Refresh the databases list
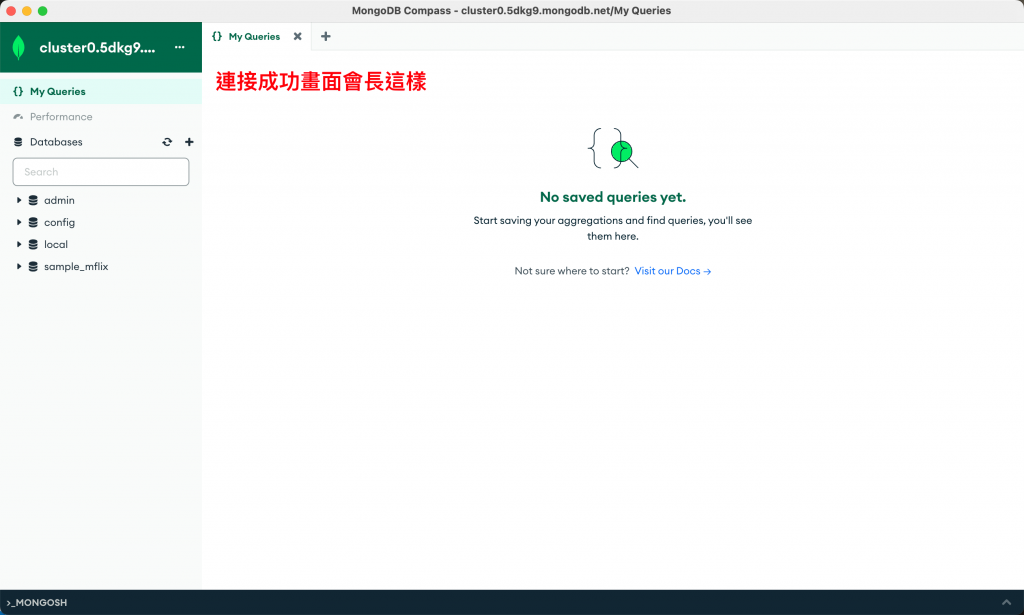The height and width of the screenshot is (615, 1024). click(167, 142)
